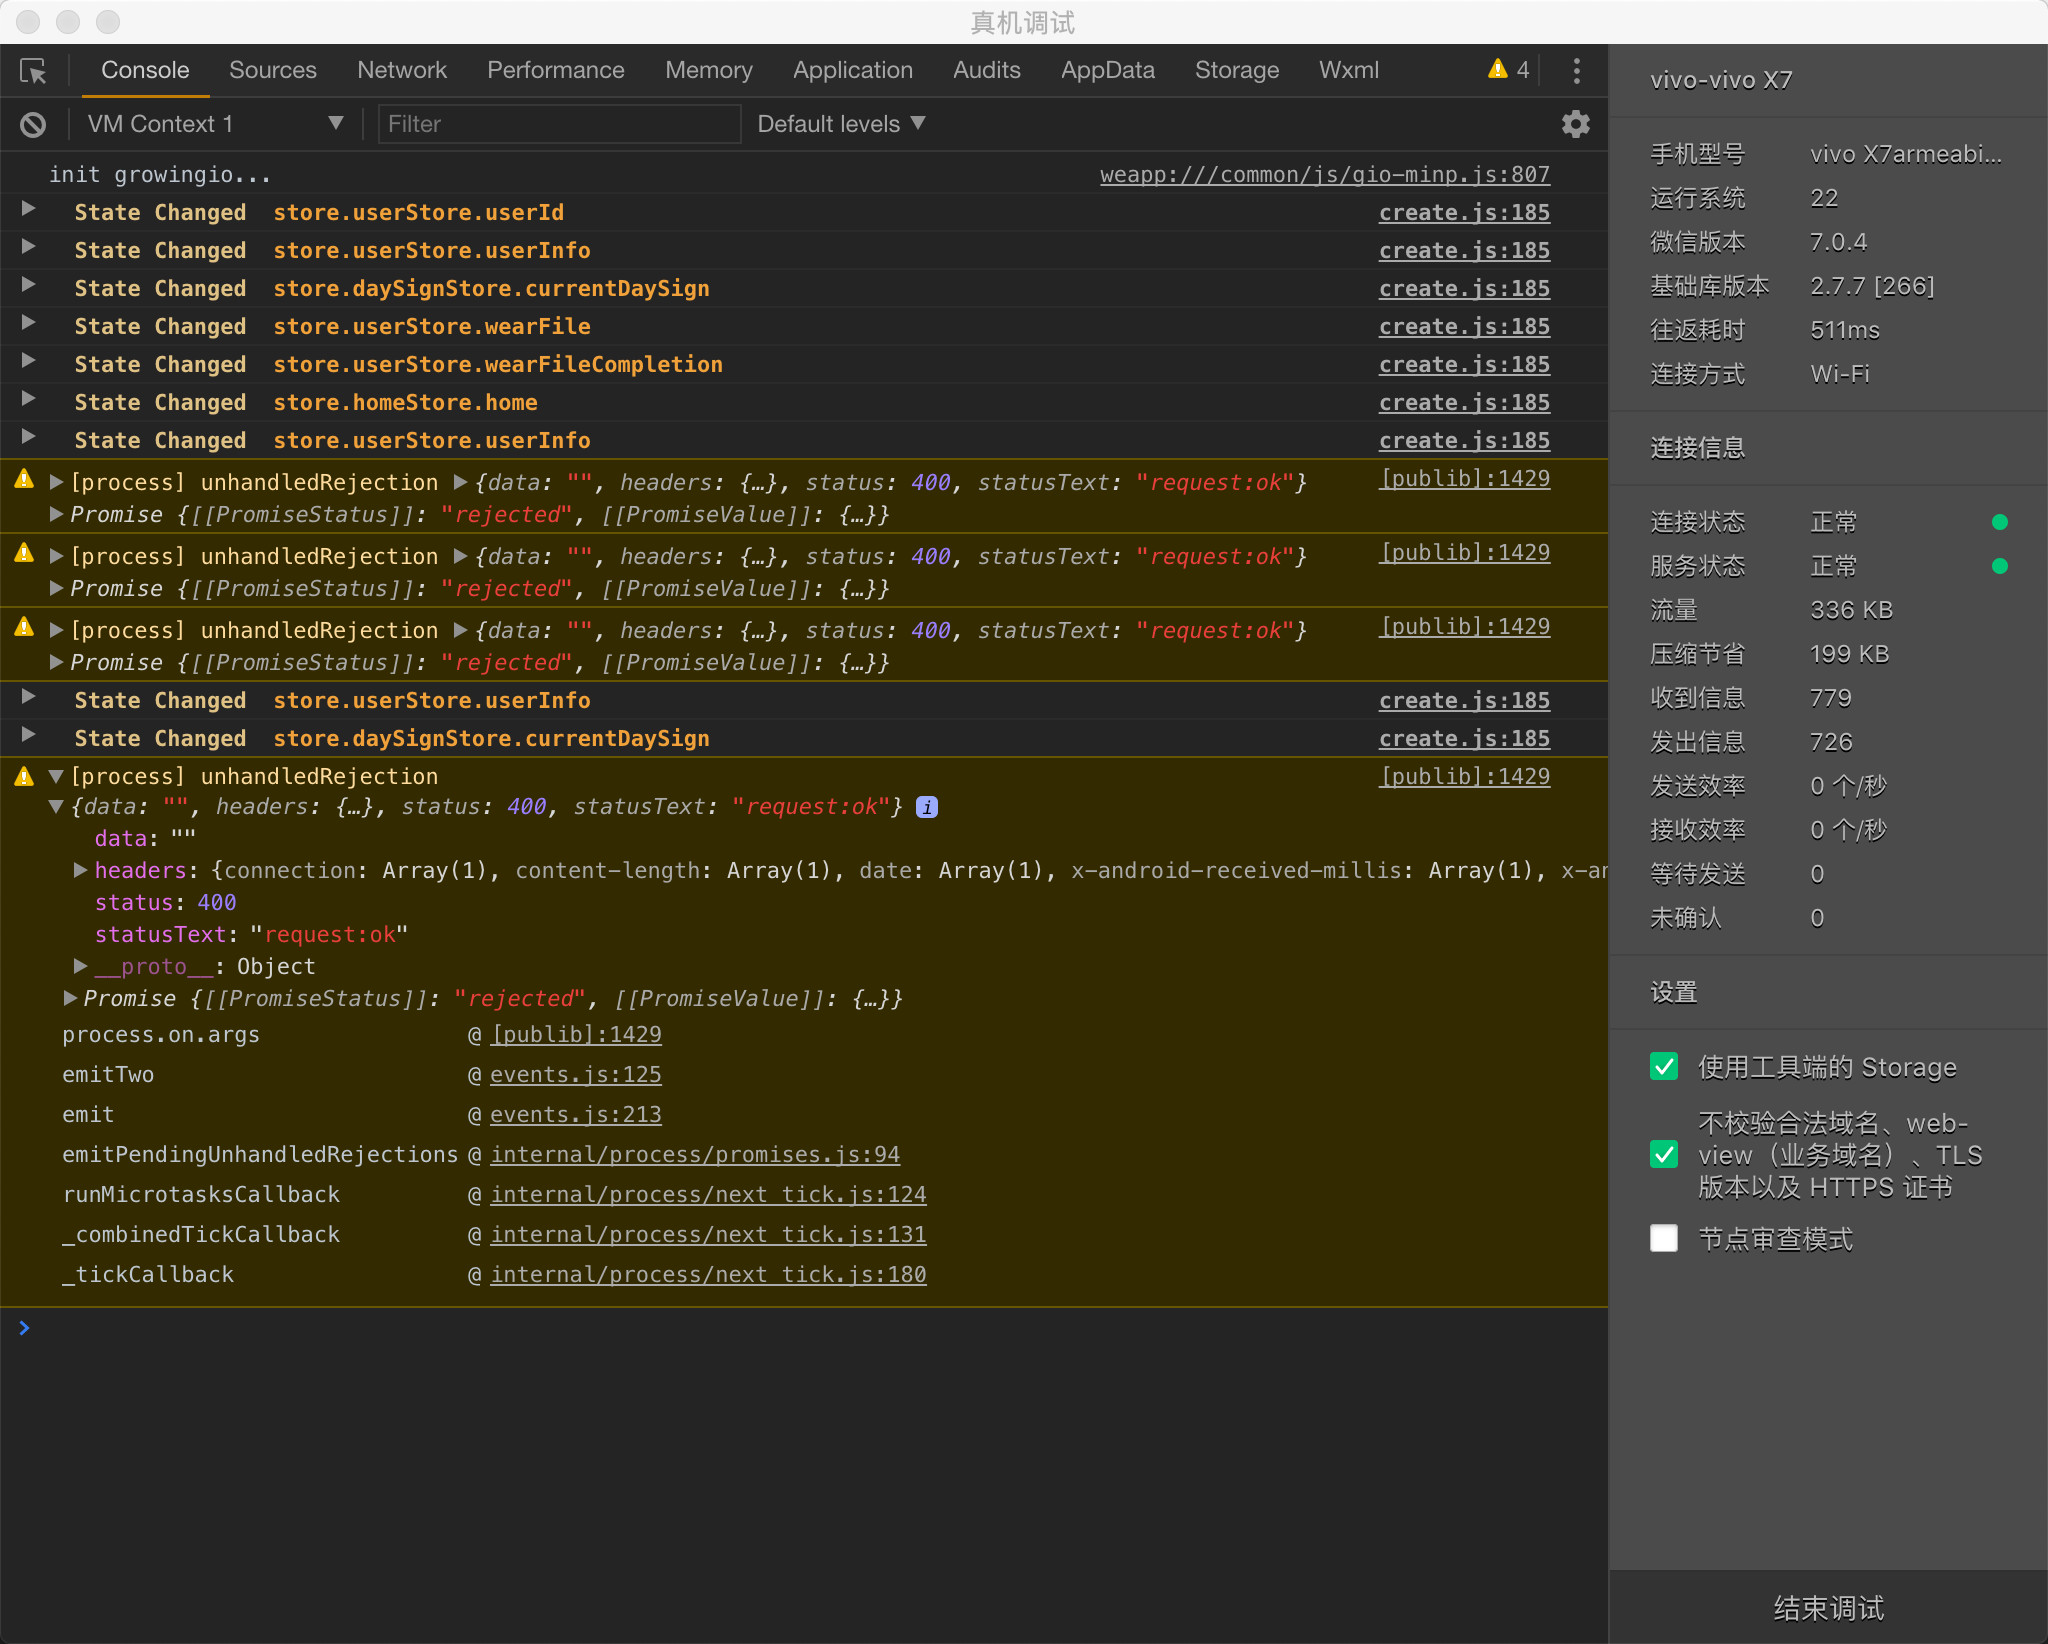Enable 节点审查模式 checkbox
The height and width of the screenshot is (1644, 2048).
click(1664, 1239)
